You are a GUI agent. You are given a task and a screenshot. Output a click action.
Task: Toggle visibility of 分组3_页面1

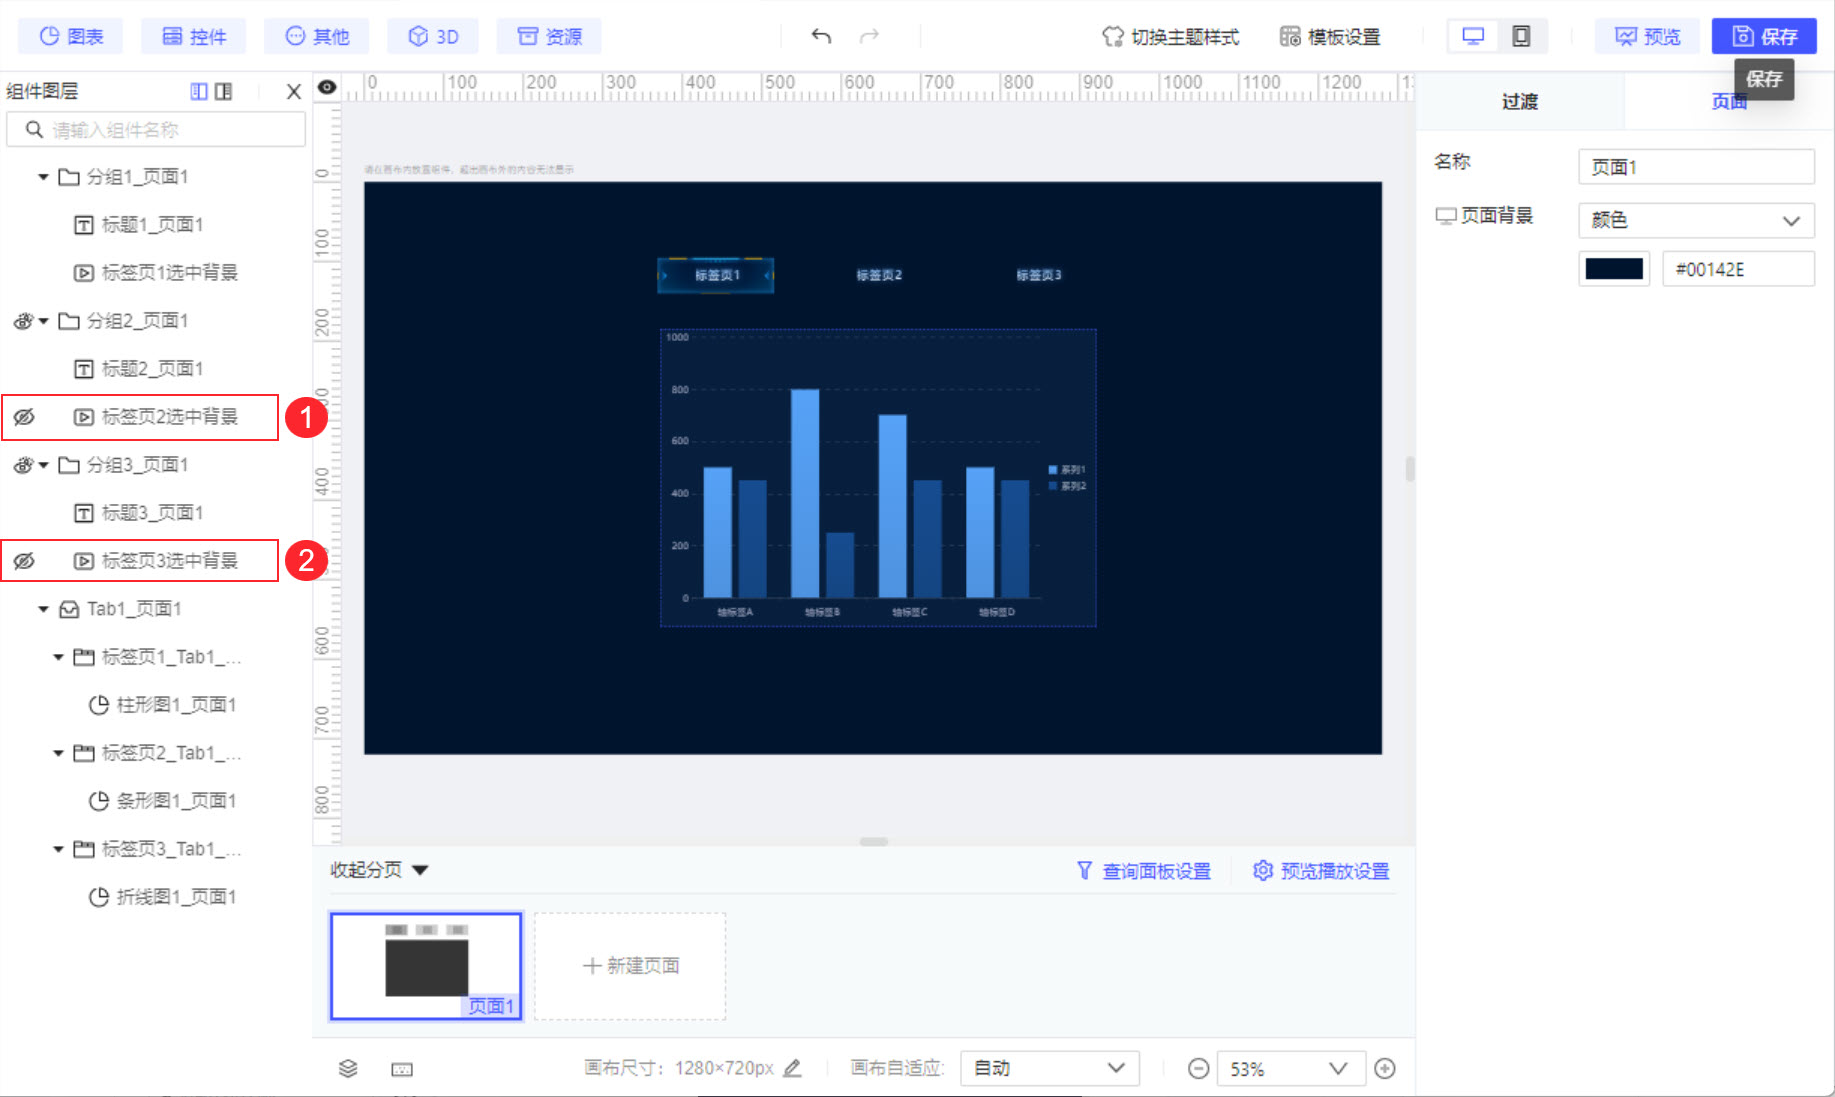tap(22, 465)
